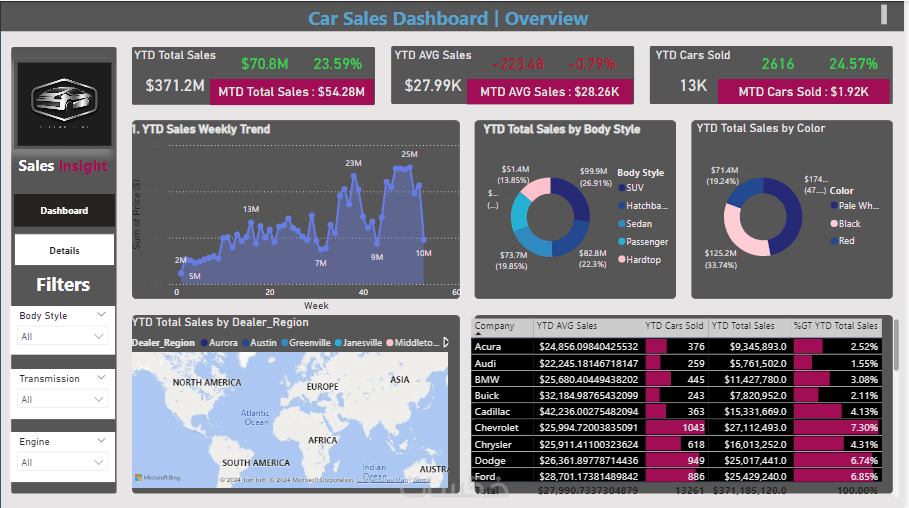Viewport: 909px width, 508px height.
Task: Switch to the Dashboard page
Action: [x=64, y=211]
